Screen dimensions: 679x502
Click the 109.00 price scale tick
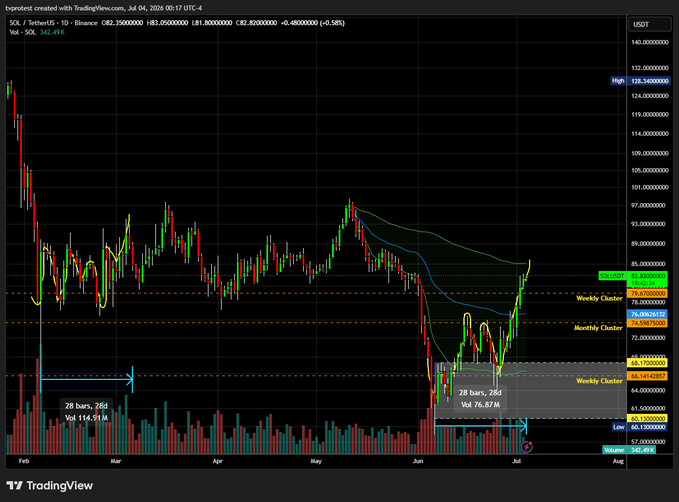point(650,153)
